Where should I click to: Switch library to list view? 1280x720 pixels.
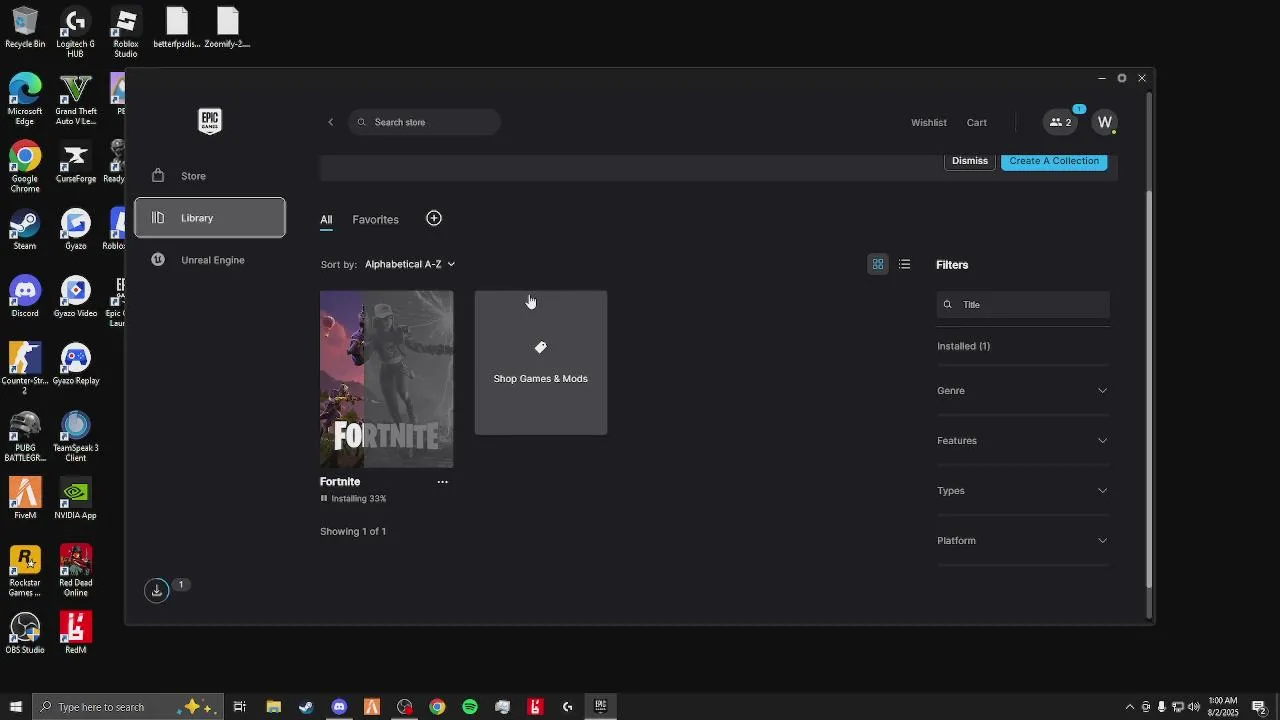(904, 264)
